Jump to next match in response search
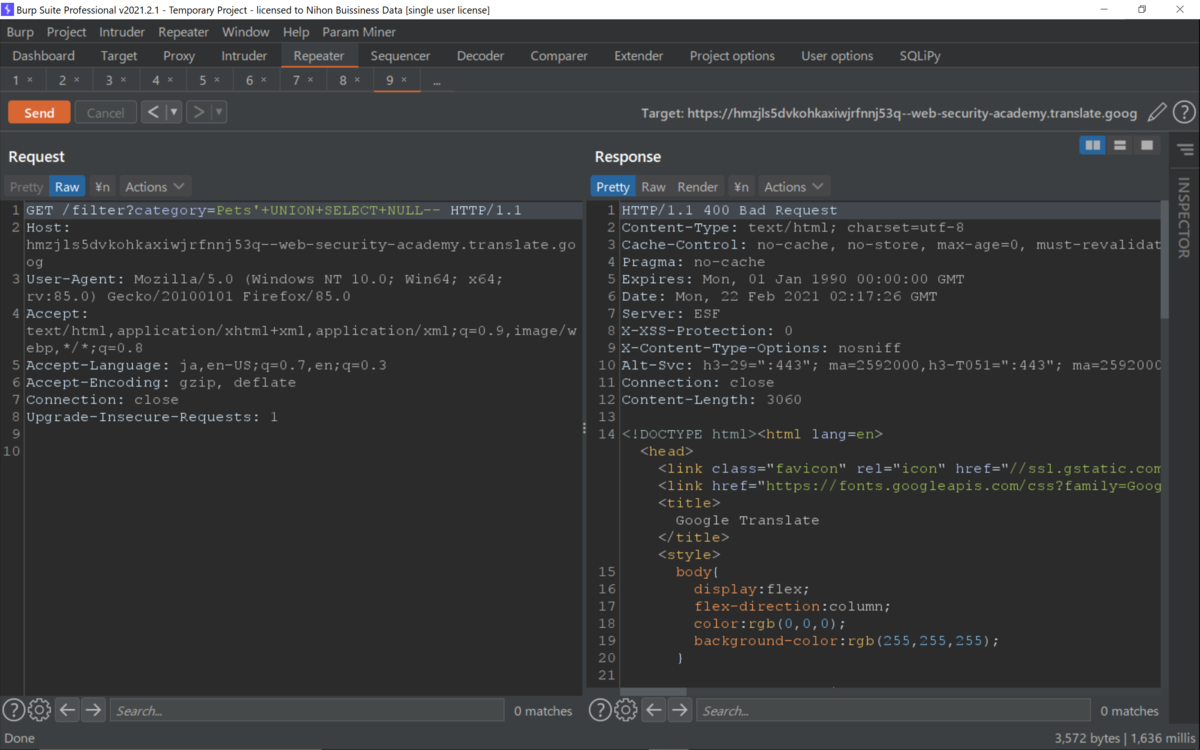The height and width of the screenshot is (750, 1200). click(680, 710)
